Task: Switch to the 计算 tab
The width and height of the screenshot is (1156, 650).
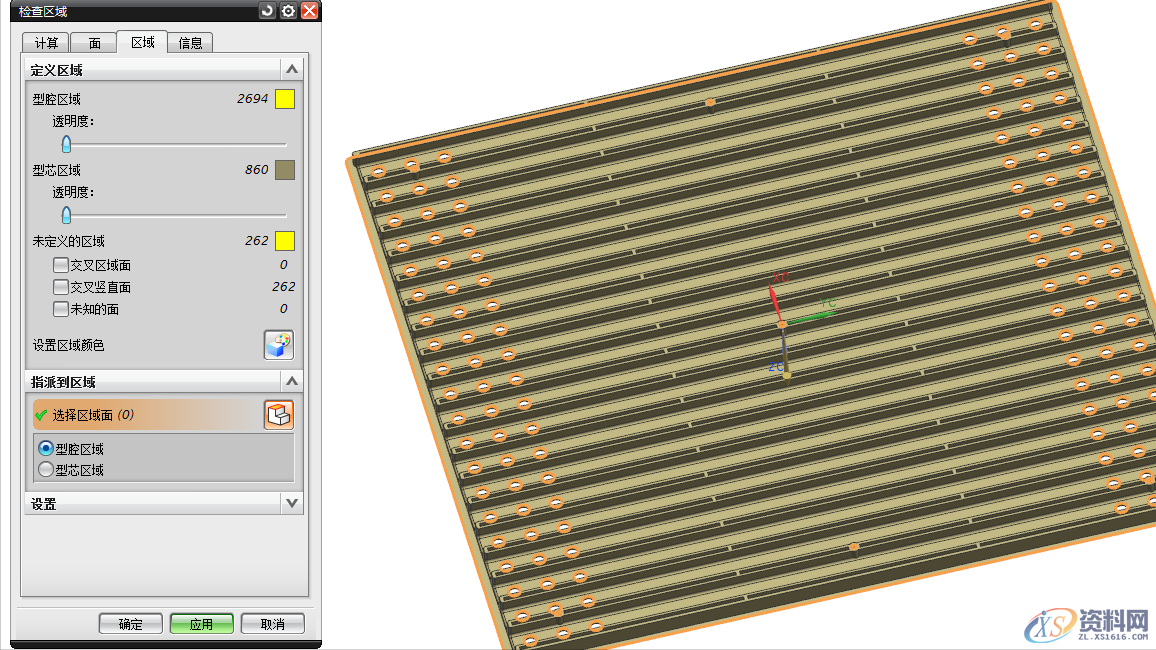Action: click(x=46, y=43)
